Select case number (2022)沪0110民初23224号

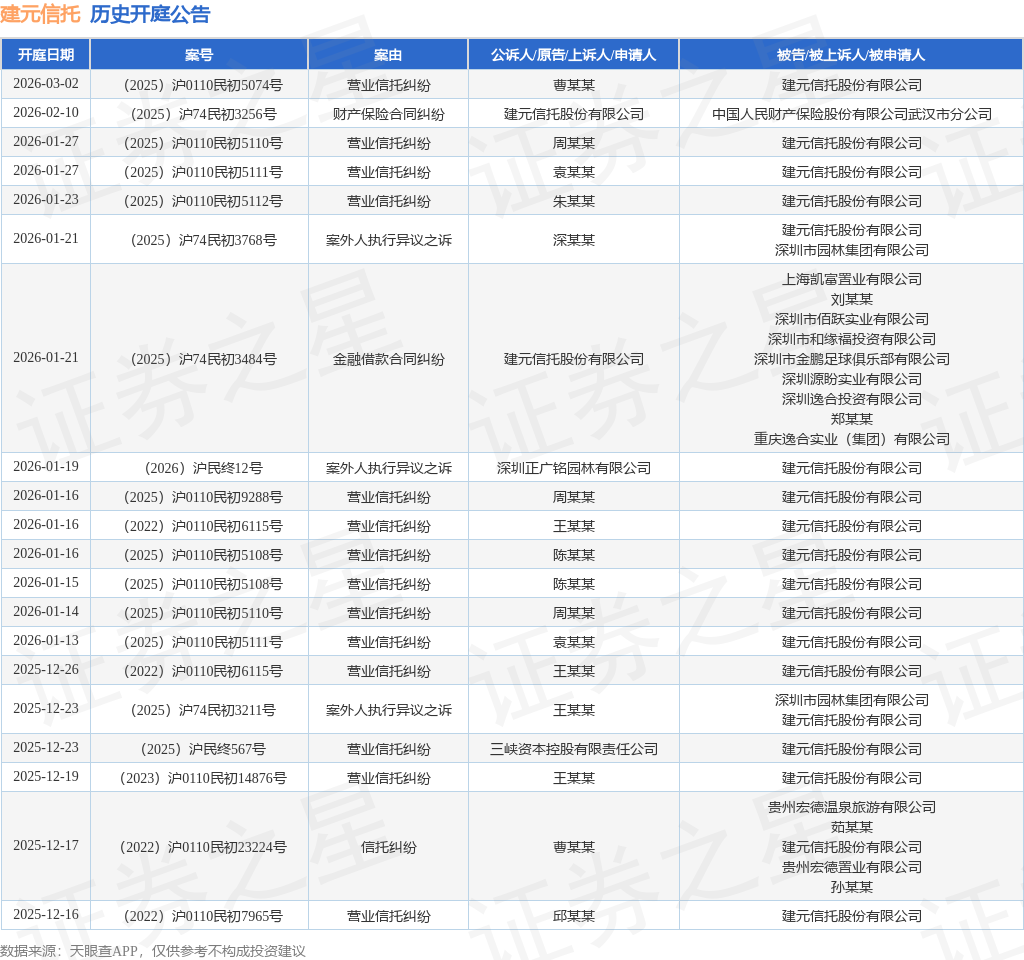(x=203, y=847)
